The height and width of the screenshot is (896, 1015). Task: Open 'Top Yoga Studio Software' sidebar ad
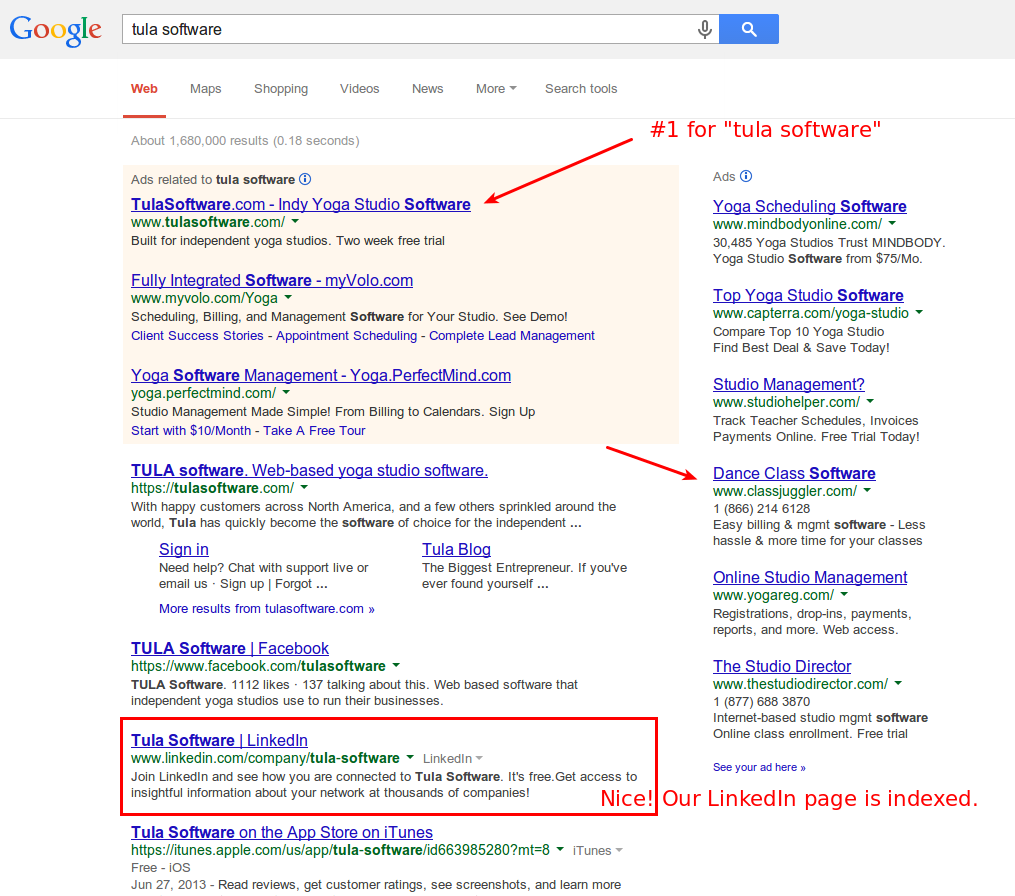(x=808, y=296)
